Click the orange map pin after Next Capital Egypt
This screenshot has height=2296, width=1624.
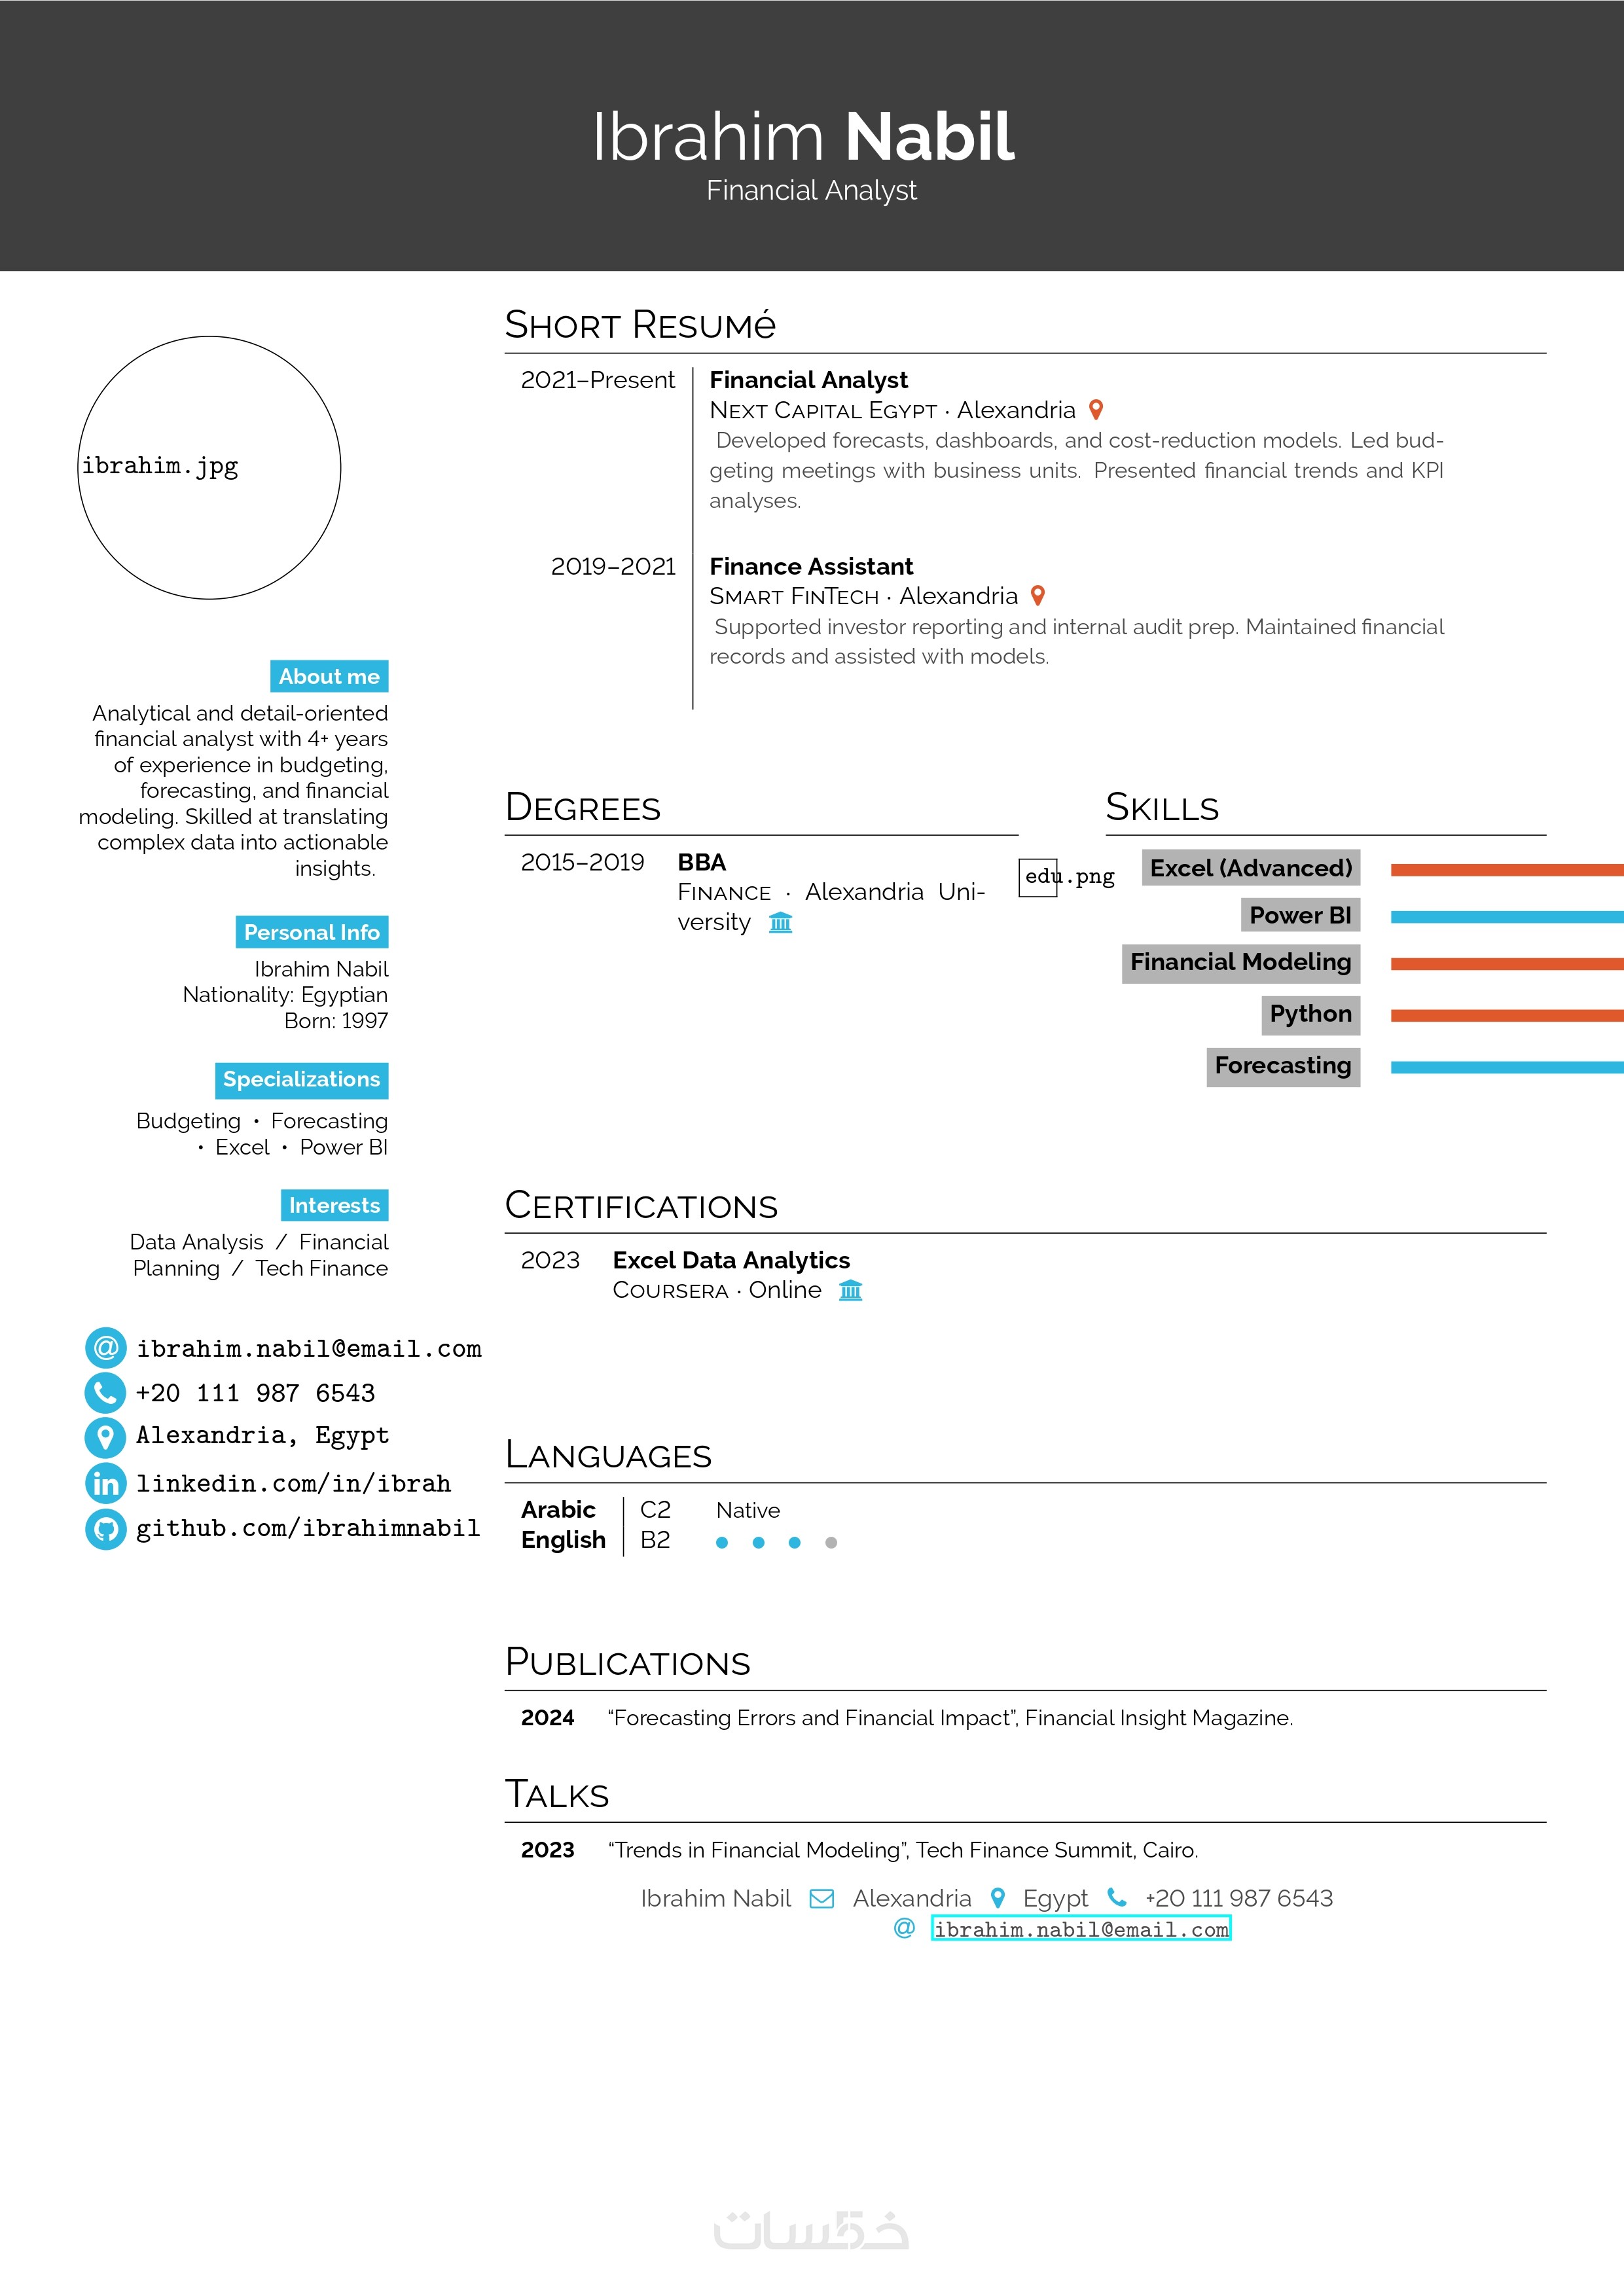[1096, 410]
